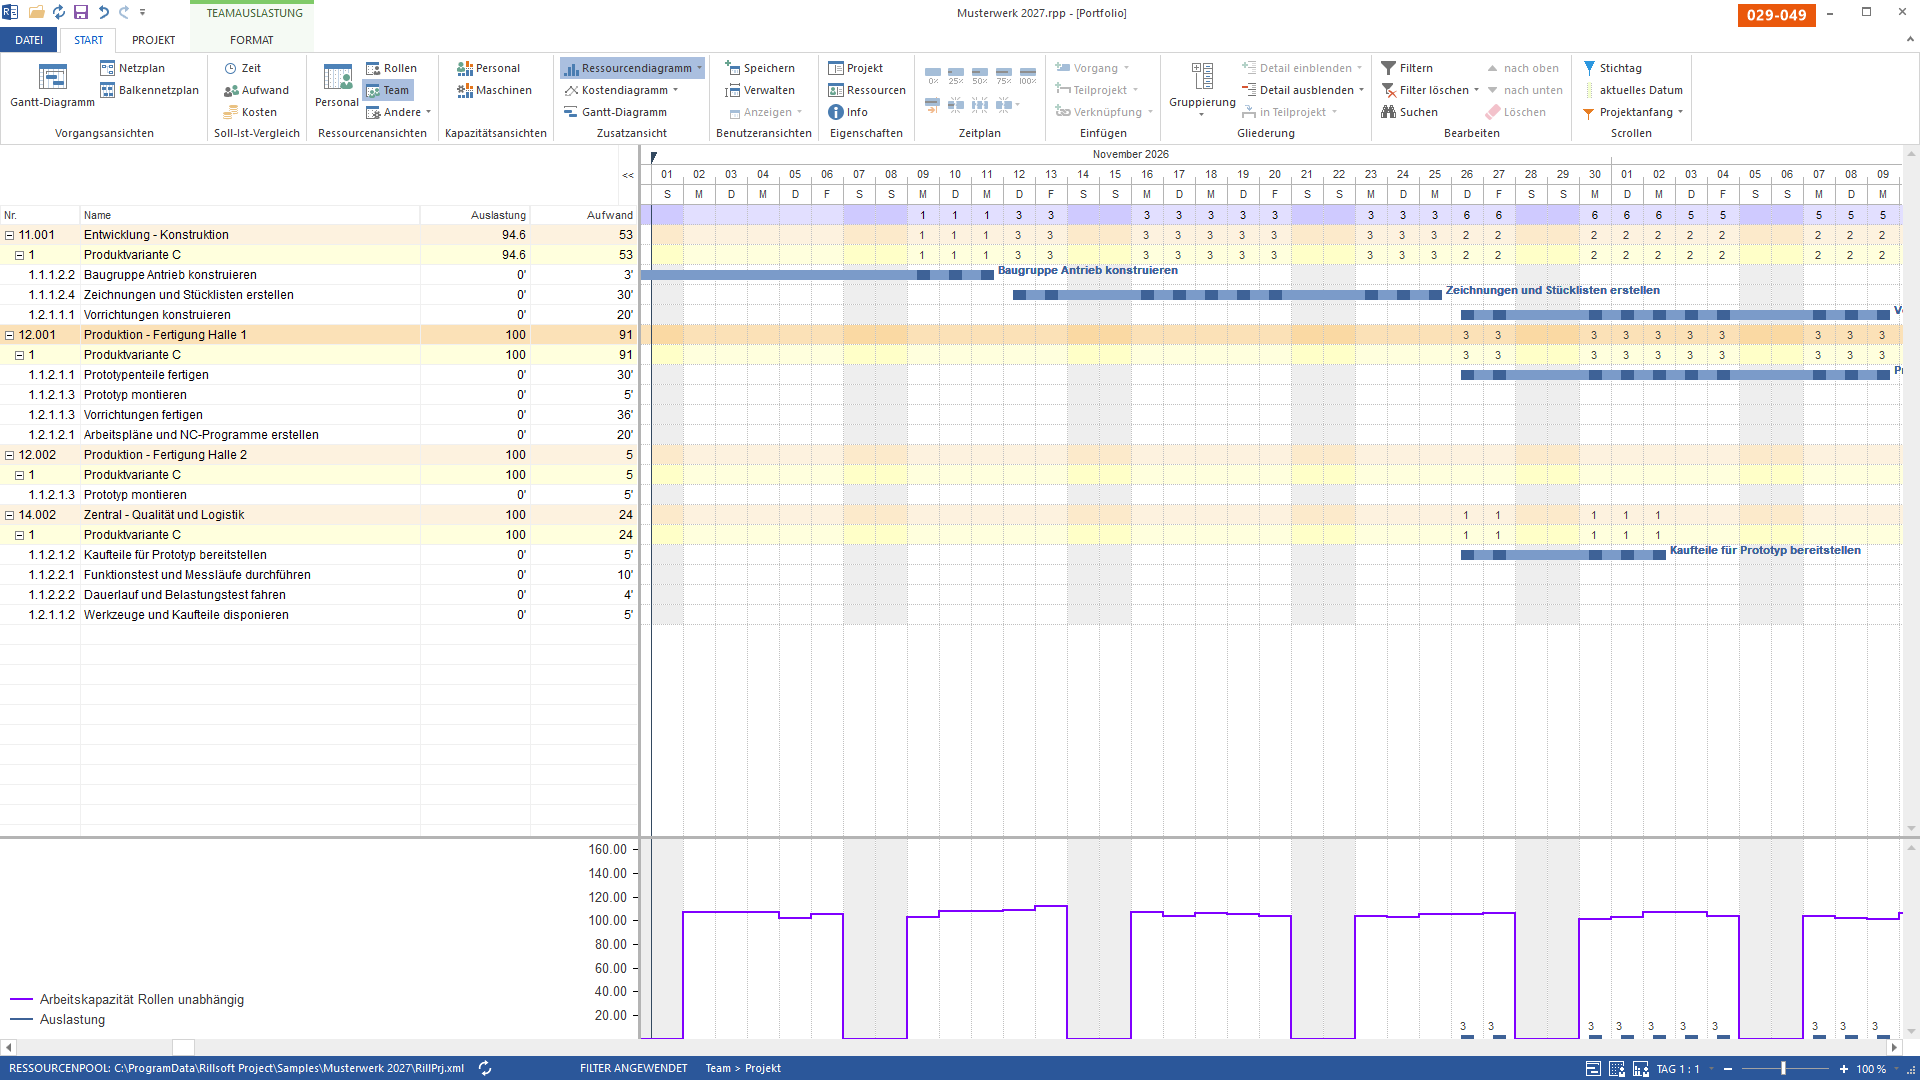The height and width of the screenshot is (1080, 1920).
Task: Toggle the Gantt-Diagramm additional view
Action: pos(615,112)
